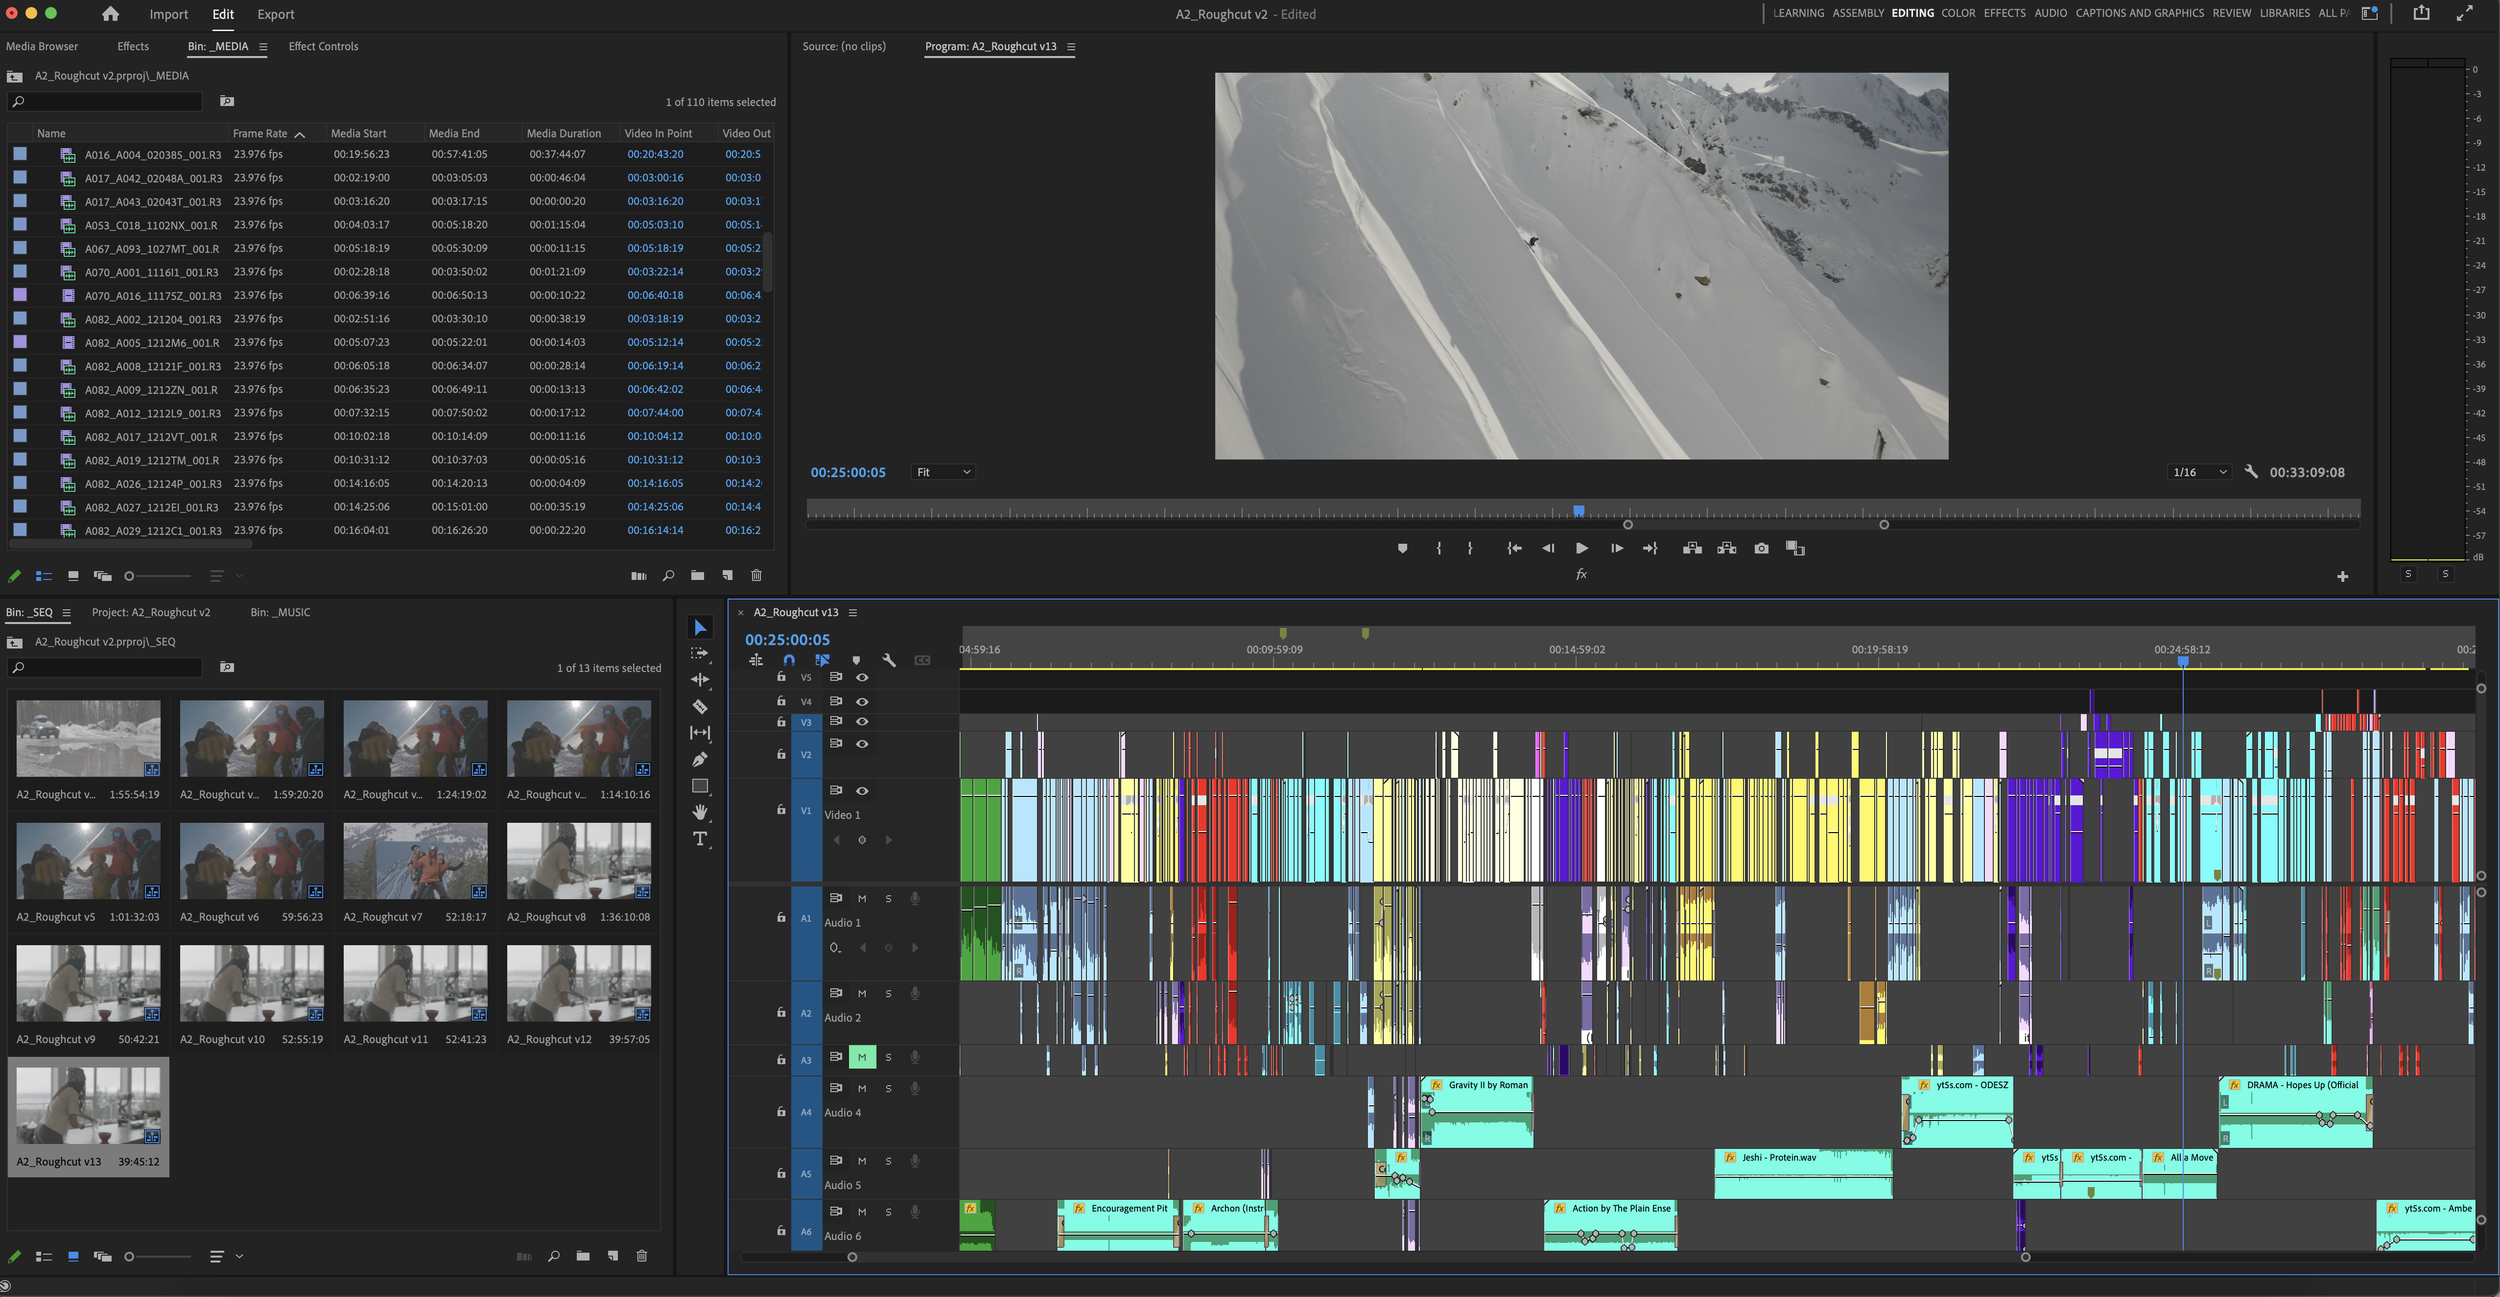Sort by the Frame Rate column
Screen dimensions: 2500x1297
coord(260,133)
